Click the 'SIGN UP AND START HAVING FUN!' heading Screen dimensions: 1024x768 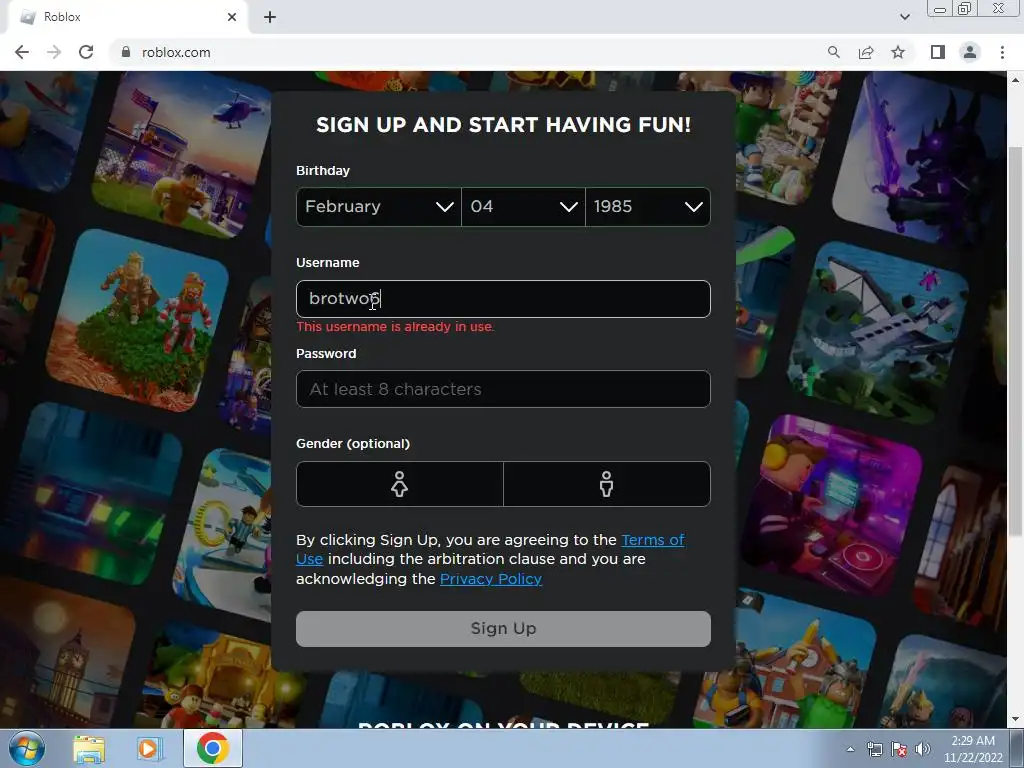(503, 125)
